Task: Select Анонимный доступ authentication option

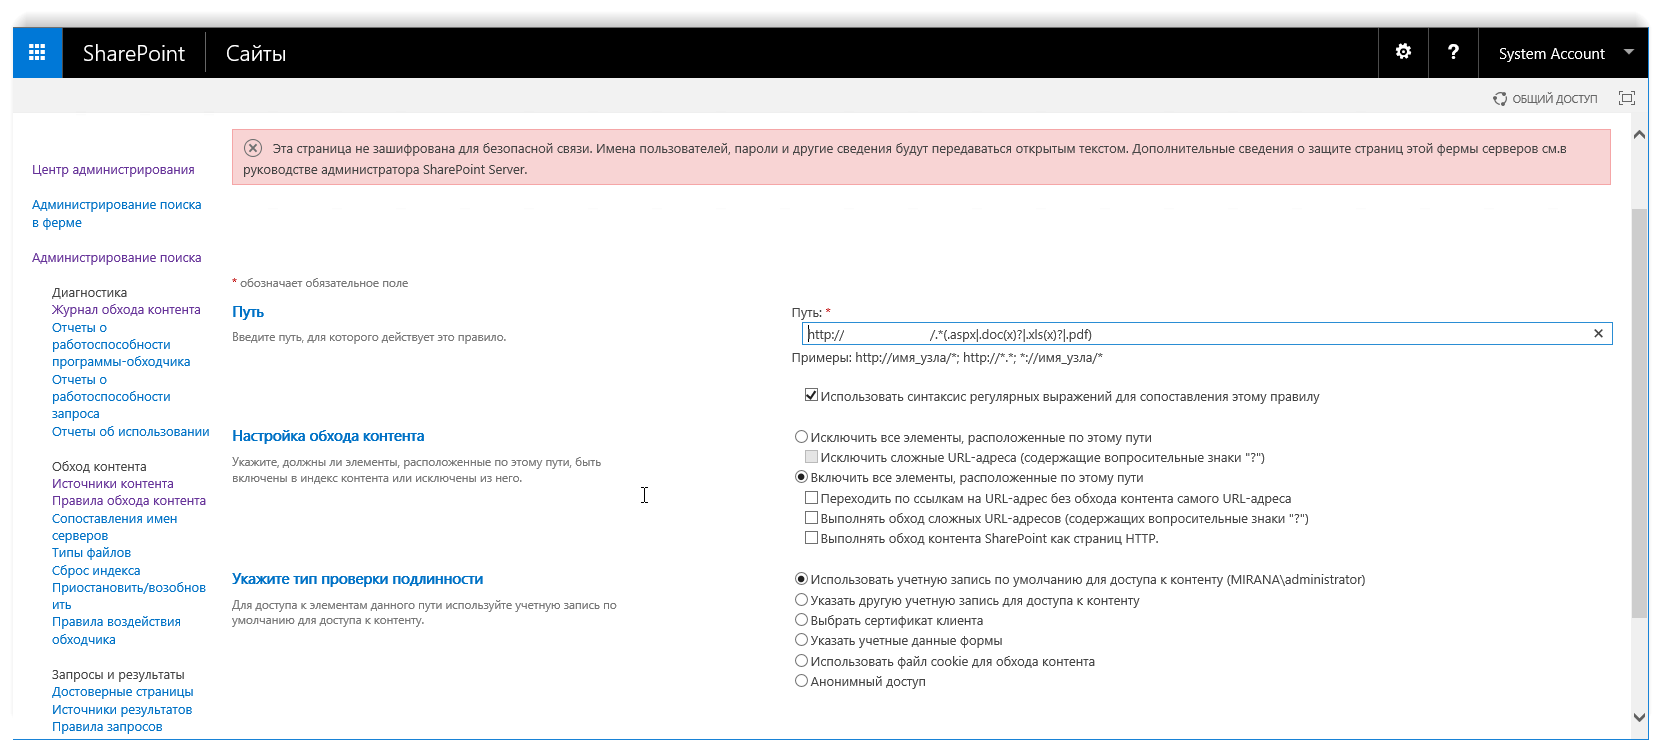Action: [801, 681]
